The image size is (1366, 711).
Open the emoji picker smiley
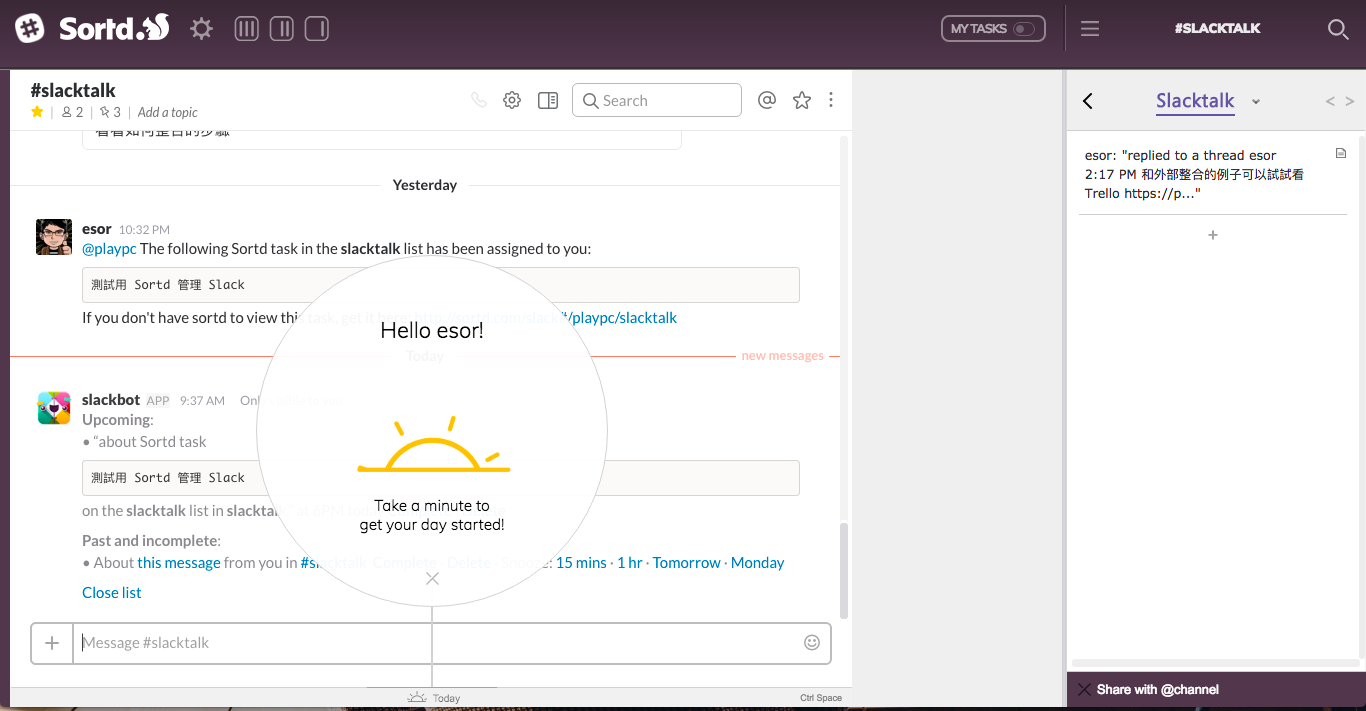click(x=812, y=642)
